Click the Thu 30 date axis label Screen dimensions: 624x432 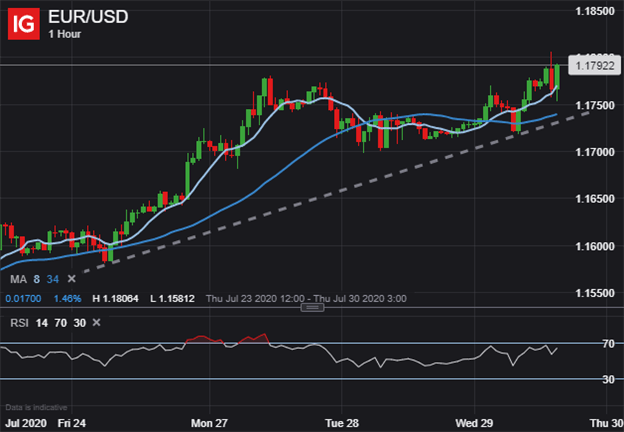point(606,423)
